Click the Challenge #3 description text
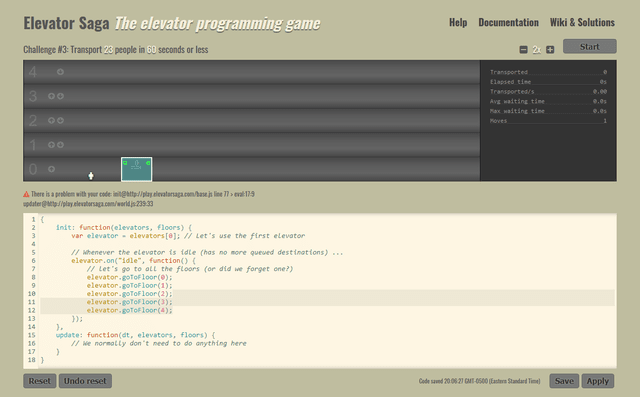Viewport: 640px width, 397px height. tap(116, 50)
